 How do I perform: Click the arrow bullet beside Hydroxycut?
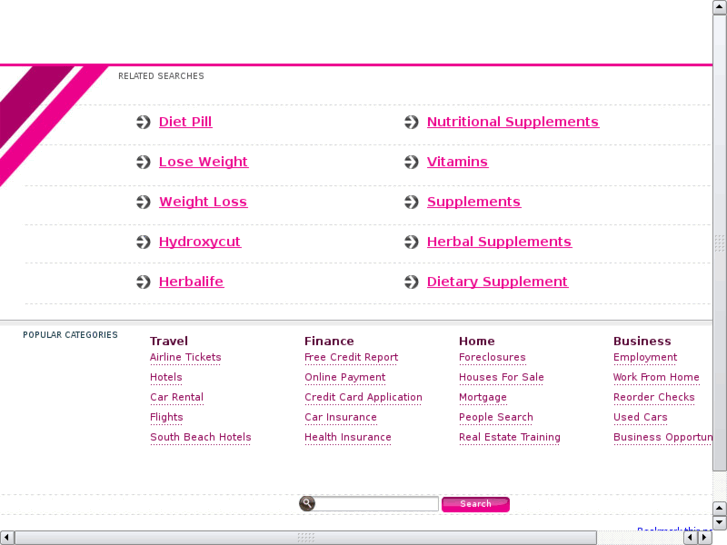tap(143, 242)
